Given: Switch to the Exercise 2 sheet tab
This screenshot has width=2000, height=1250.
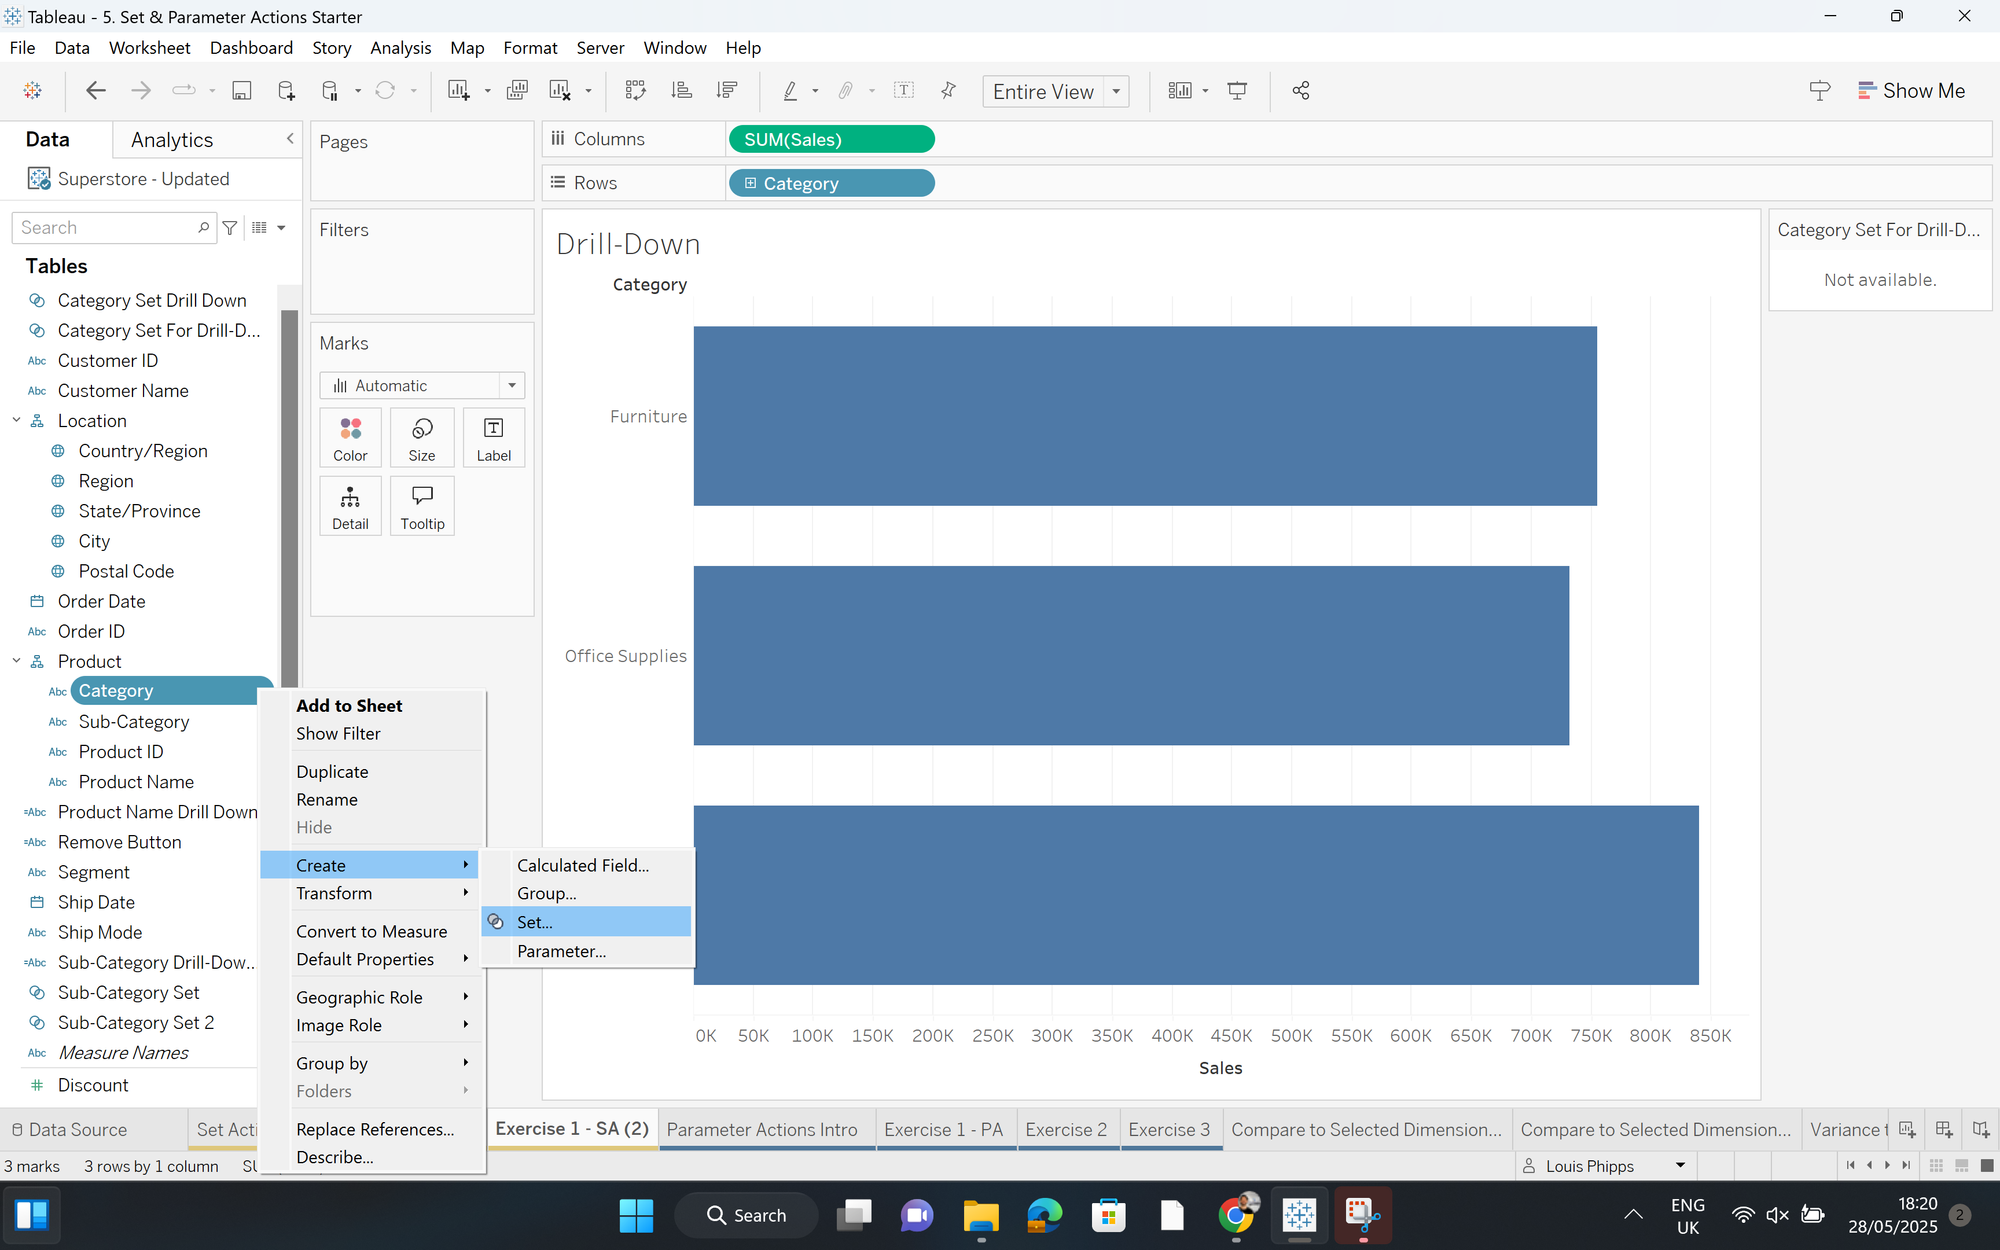Looking at the screenshot, I should coord(1066,1129).
